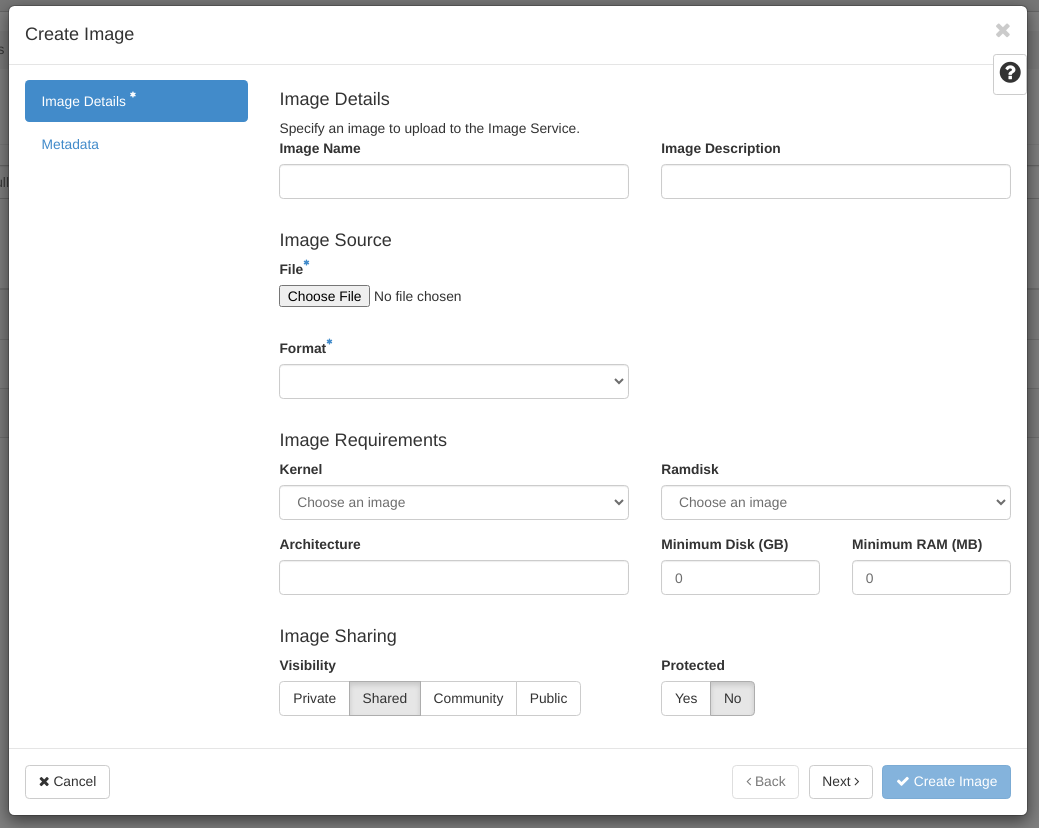The width and height of the screenshot is (1039, 828).
Task: Set visibility to Shared
Action: click(385, 698)
